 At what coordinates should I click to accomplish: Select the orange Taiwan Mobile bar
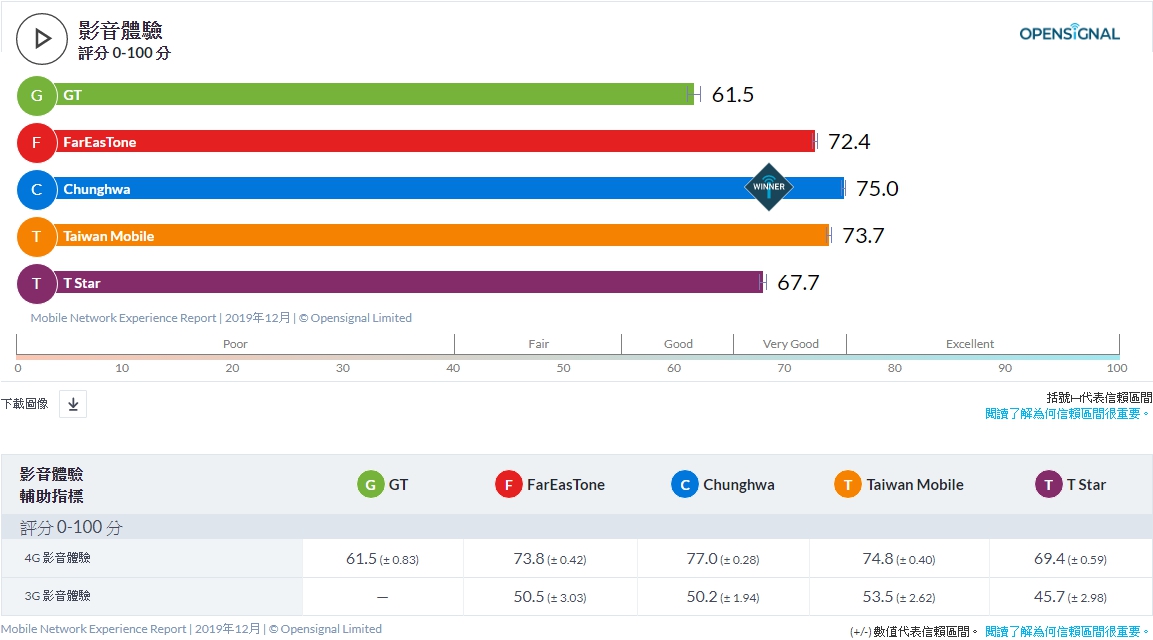(442, 235)
